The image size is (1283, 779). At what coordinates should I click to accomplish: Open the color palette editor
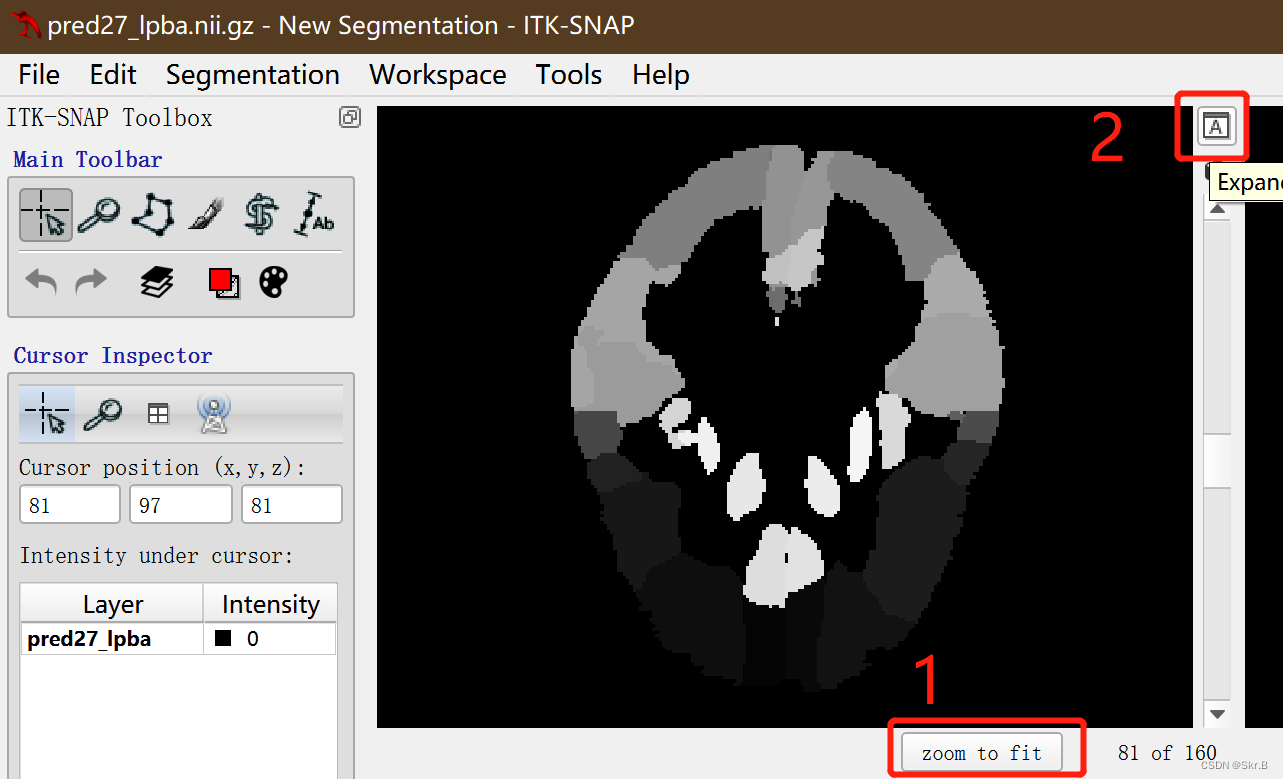pos(274,282)
